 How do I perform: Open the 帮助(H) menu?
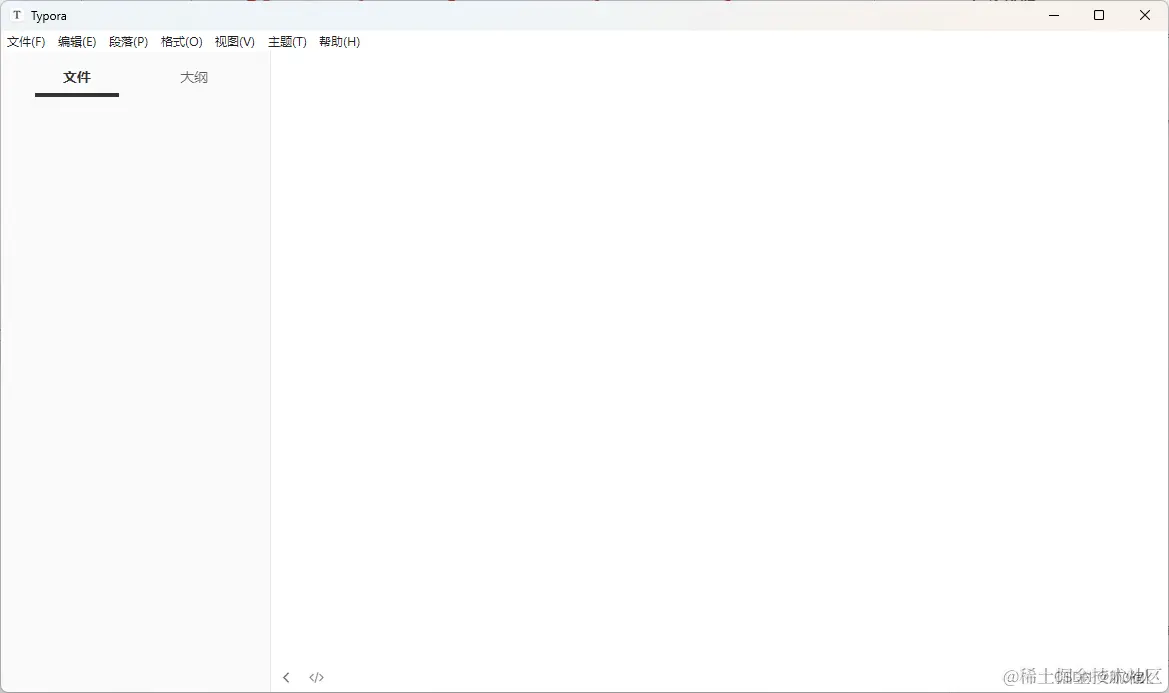pyautogui.click(x=339, y=42)
